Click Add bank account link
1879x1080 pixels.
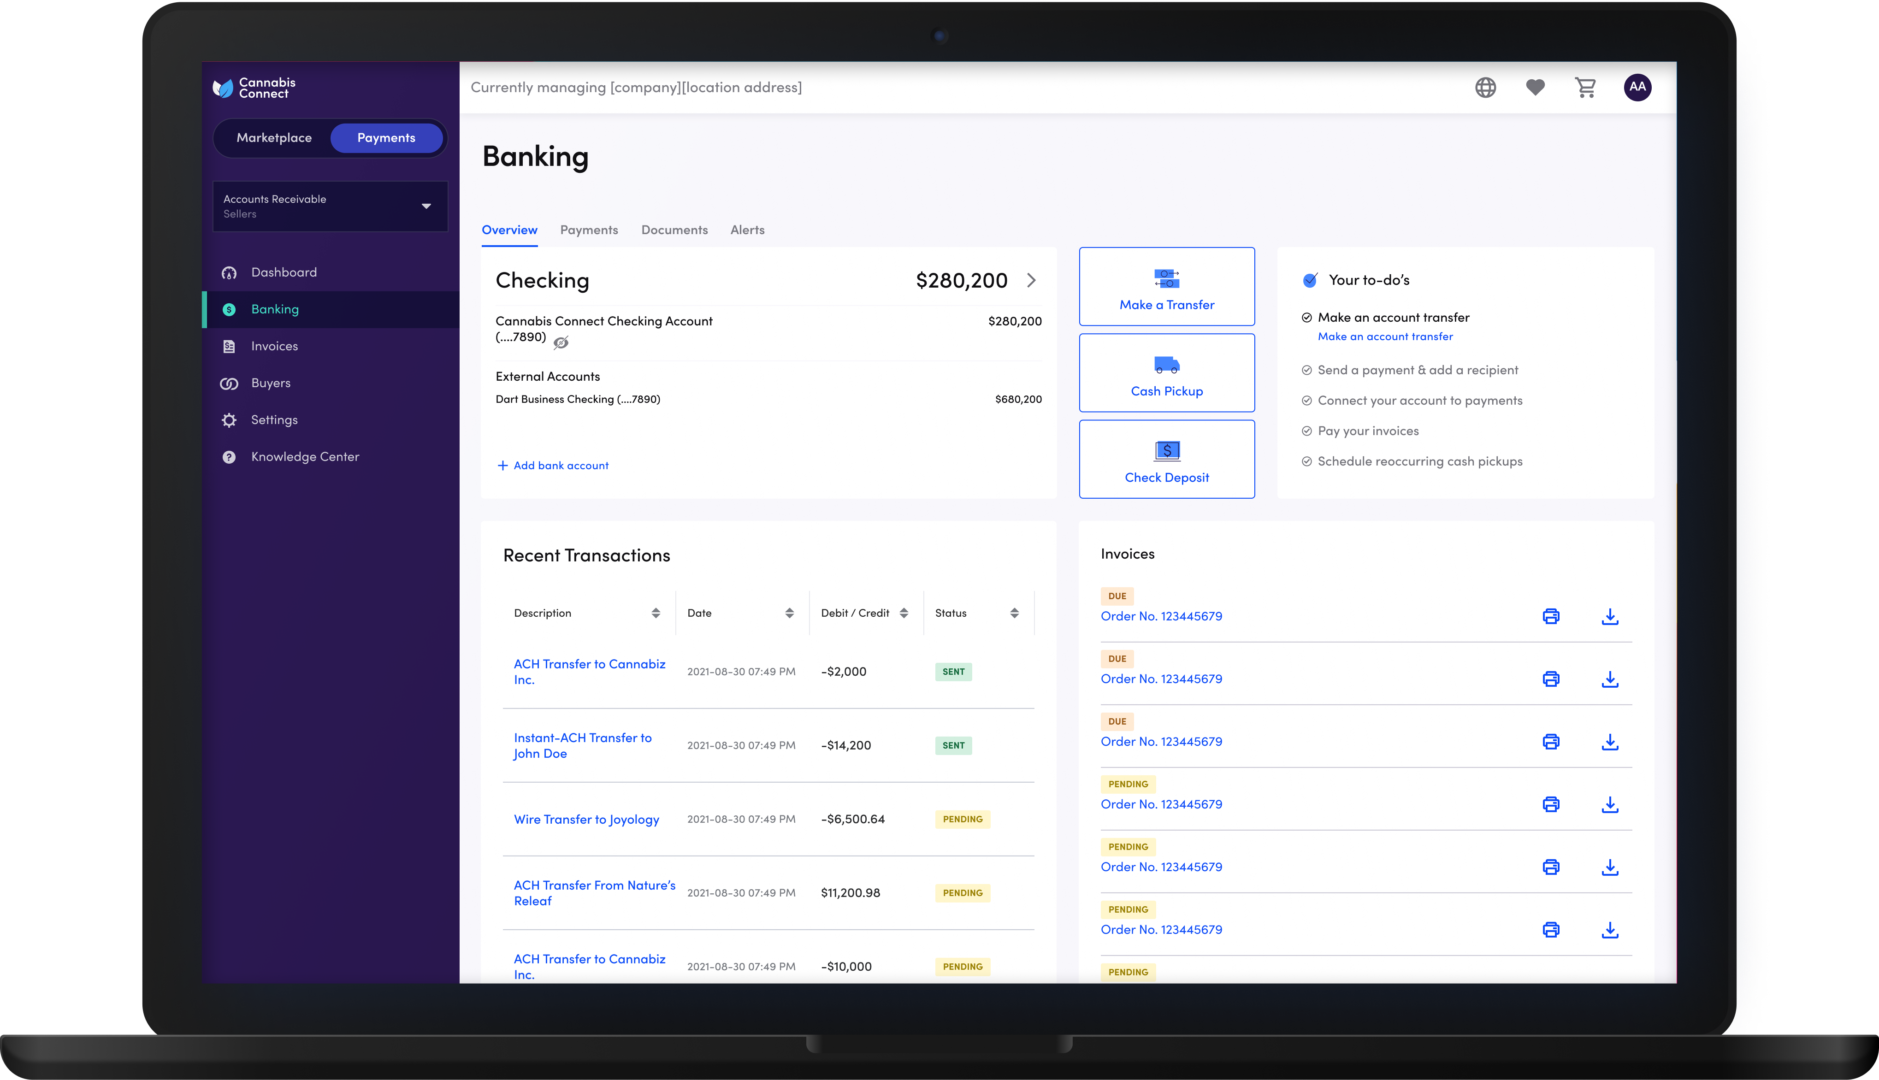(x=553, y=466)
